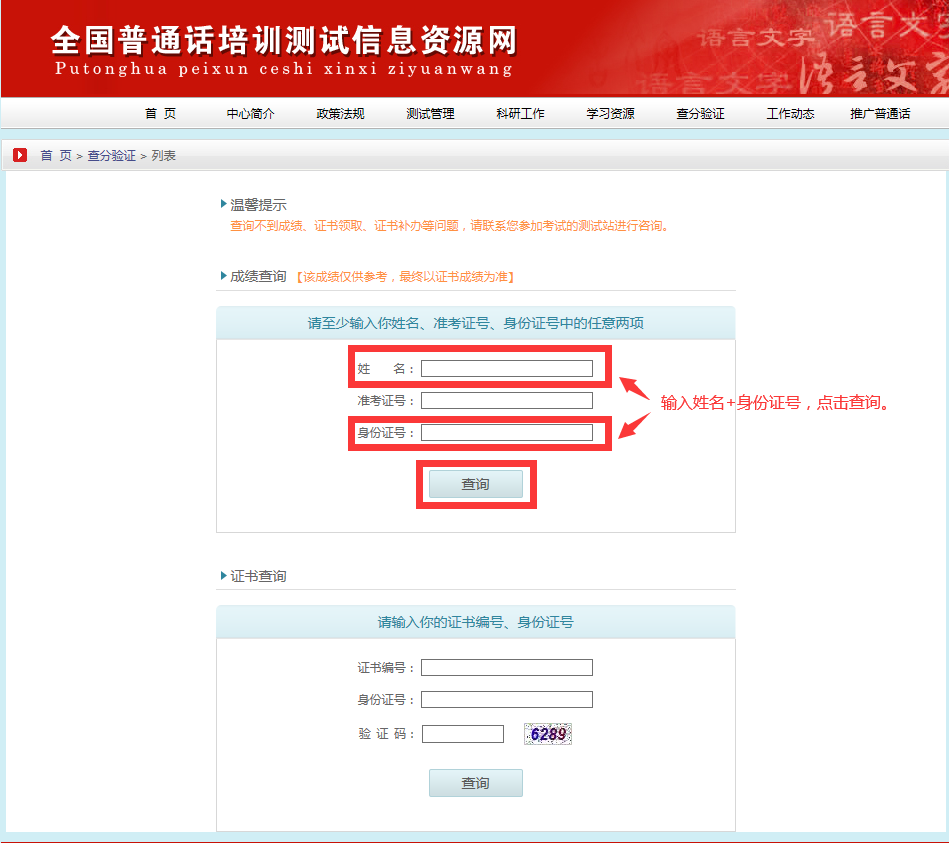Open the 首页 menu item
The width and height of the screenshot is (949, 843).
click(160, 114)
